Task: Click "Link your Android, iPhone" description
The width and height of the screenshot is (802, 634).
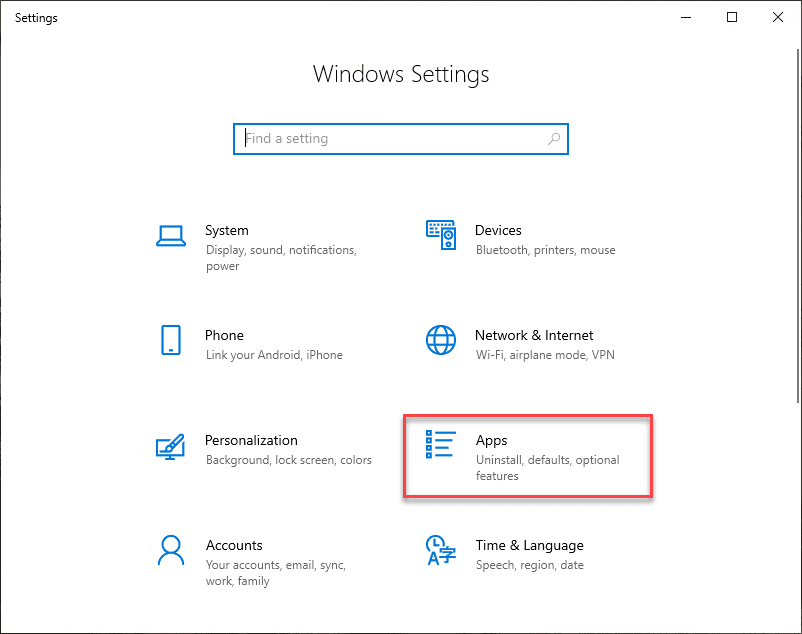Action: coord(274,355)
